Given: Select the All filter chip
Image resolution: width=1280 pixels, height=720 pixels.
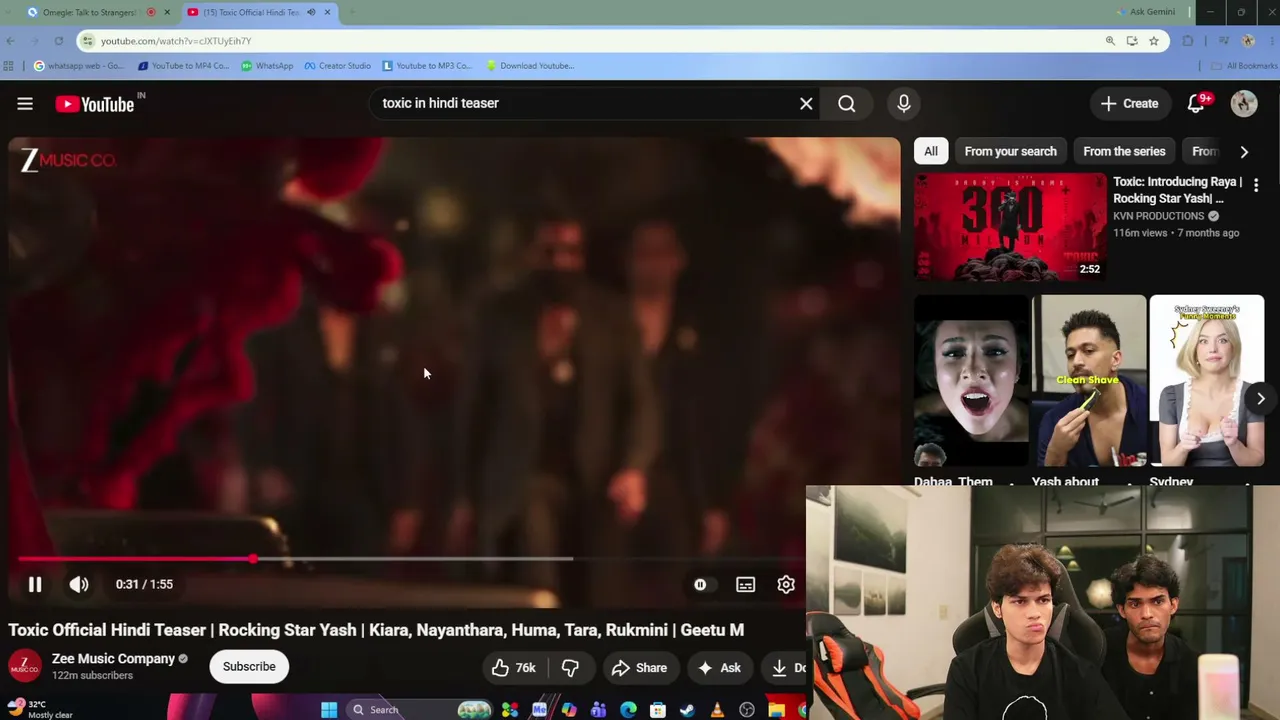Looking at the screenshot, I should [931, 152].
